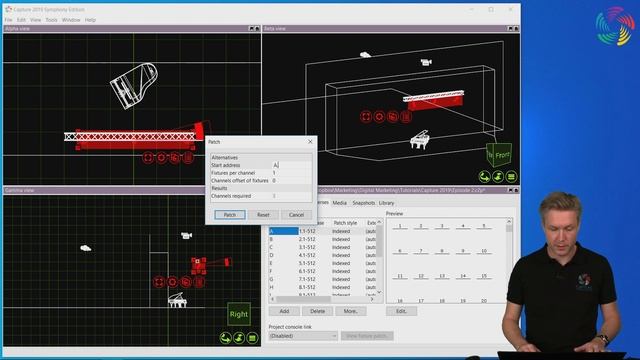Click the Patch button in the dialog
This screenshot has height=360, width=640.
[x=230, y=215]
